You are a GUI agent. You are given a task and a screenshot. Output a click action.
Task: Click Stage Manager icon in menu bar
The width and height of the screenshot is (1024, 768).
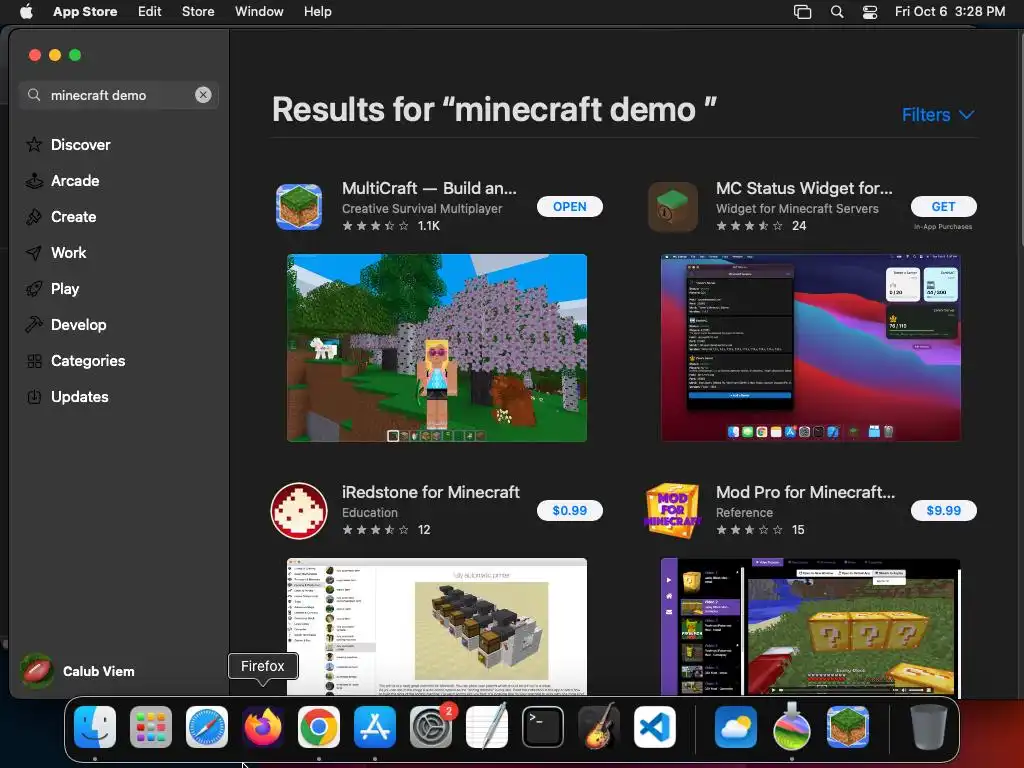coord(803,12)
